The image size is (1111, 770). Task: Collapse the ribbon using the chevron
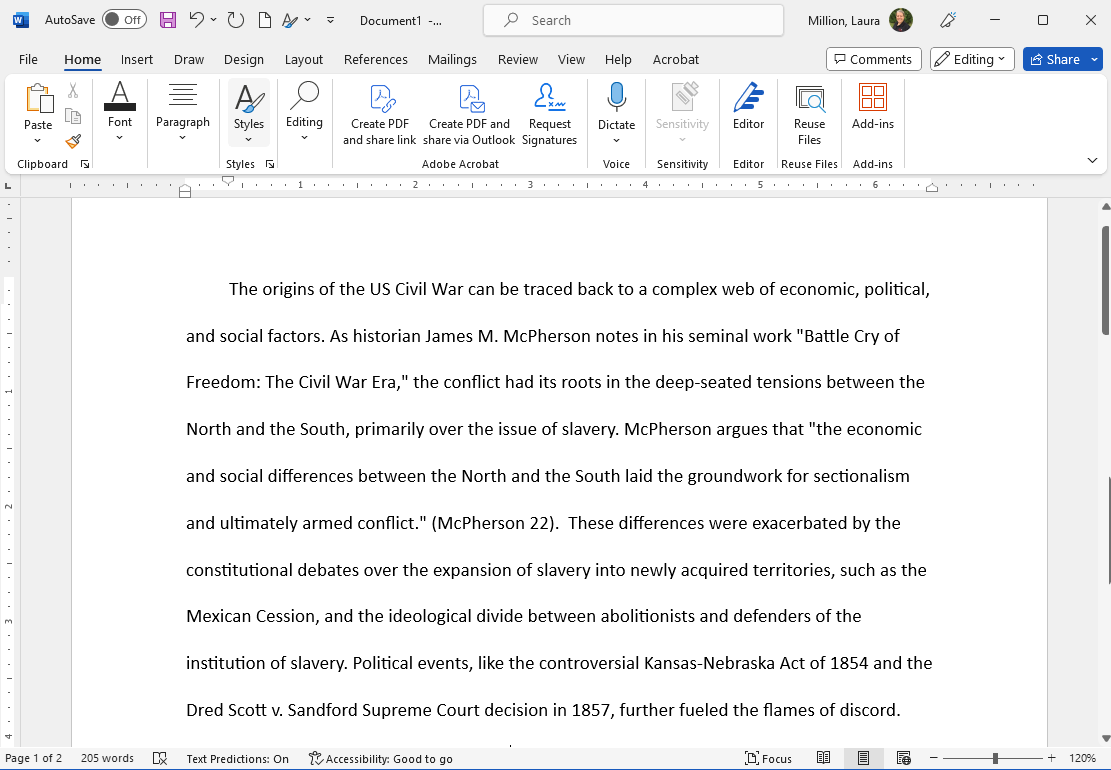coord(1092,160)
